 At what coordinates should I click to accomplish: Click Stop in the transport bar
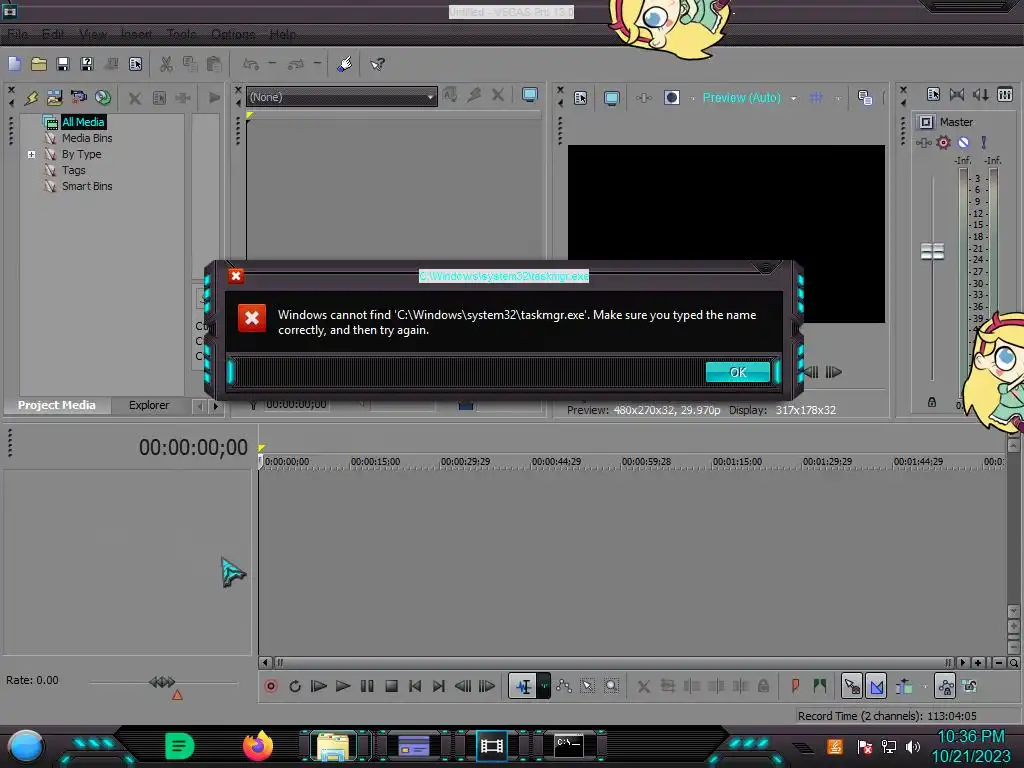pyautogui.click(x=391, y=686)
